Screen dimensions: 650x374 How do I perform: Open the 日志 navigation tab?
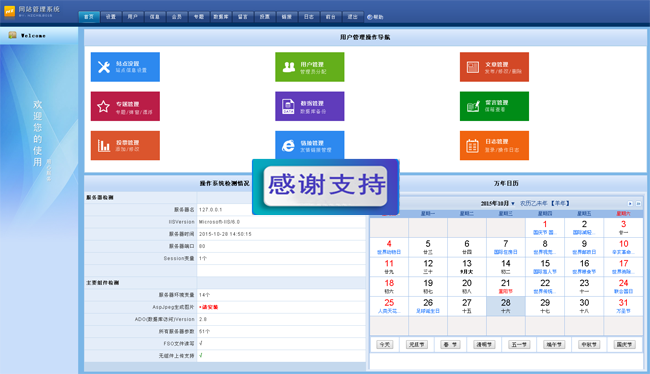(308, 17)
